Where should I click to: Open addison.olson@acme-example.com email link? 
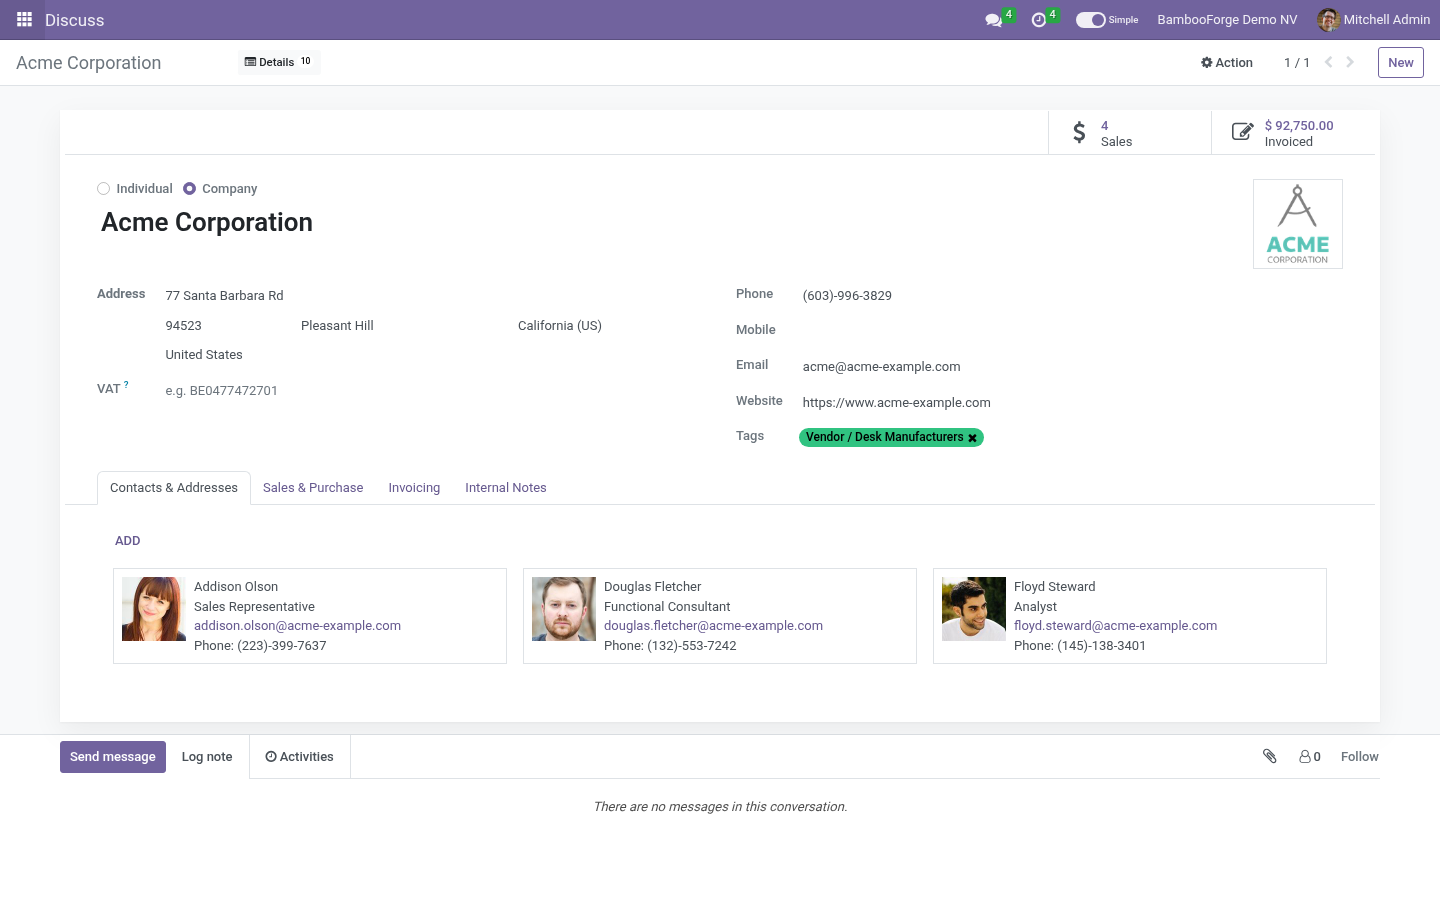pyautogui.click(x=297, y=626)
